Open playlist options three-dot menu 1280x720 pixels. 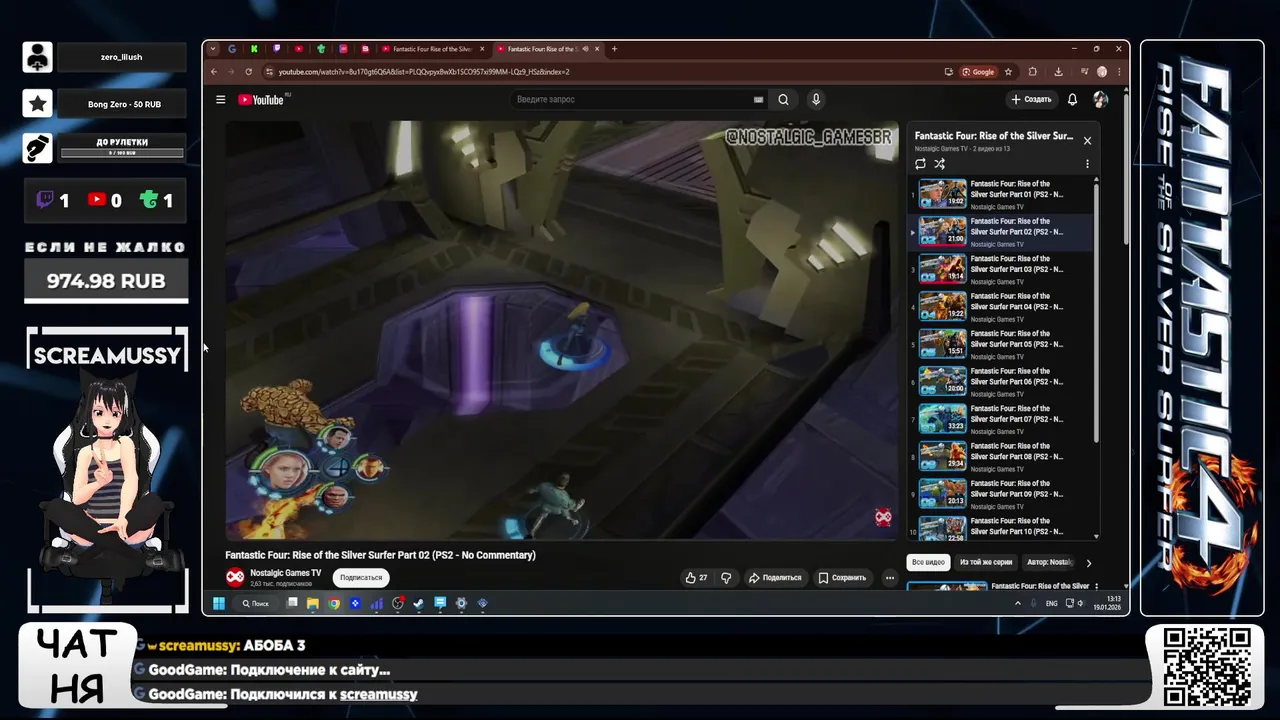1087,164
